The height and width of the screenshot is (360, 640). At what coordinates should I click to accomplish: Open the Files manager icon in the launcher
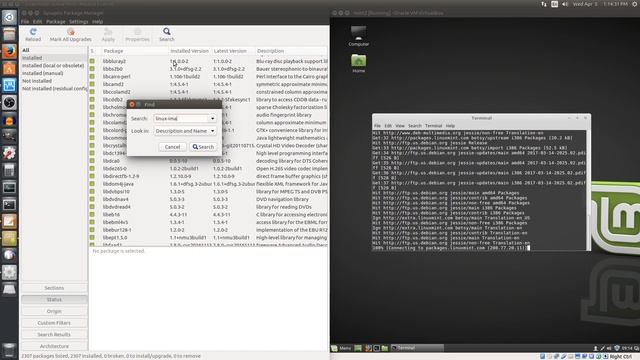click(9, 34)
